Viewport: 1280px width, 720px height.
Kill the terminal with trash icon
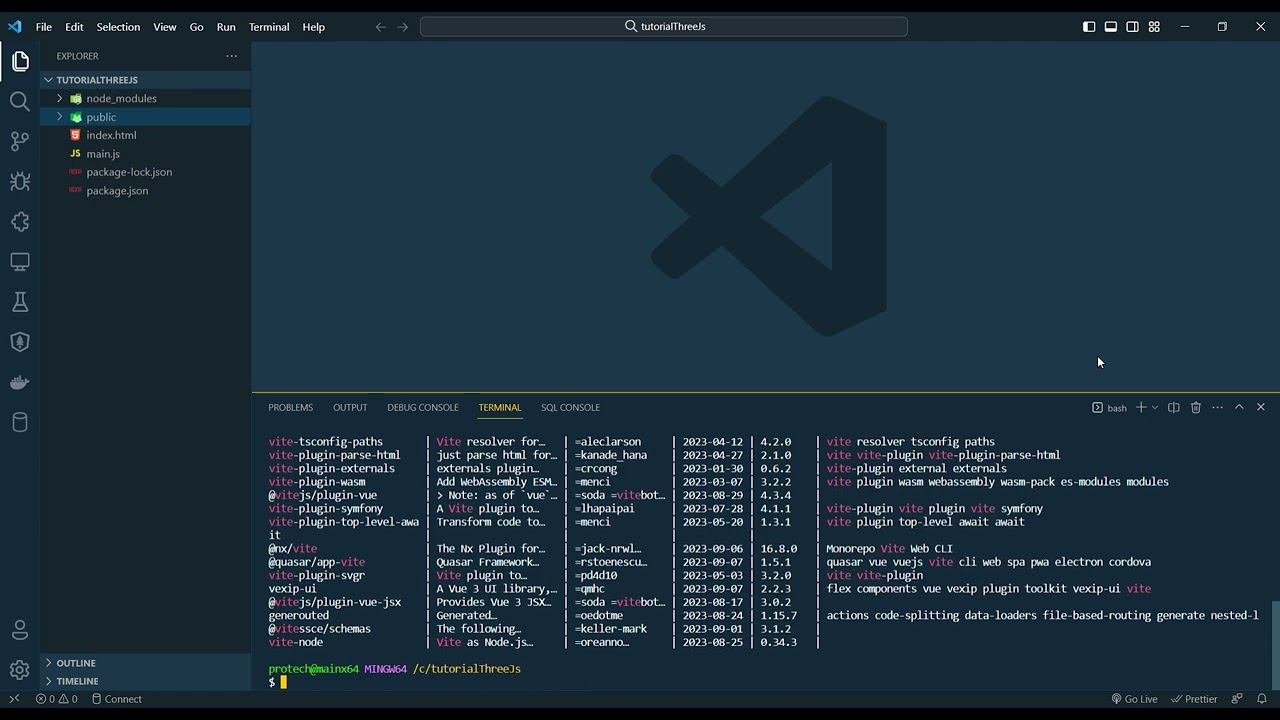coord(1196,407)
